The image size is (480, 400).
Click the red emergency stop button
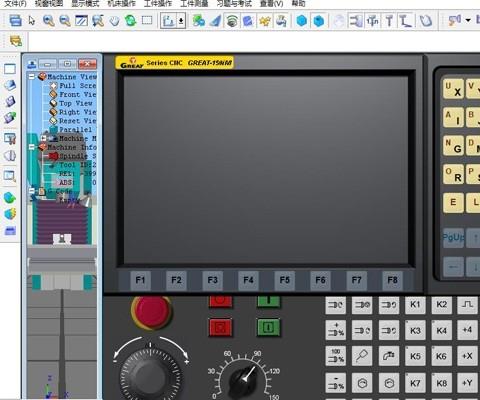click(152, 311)
